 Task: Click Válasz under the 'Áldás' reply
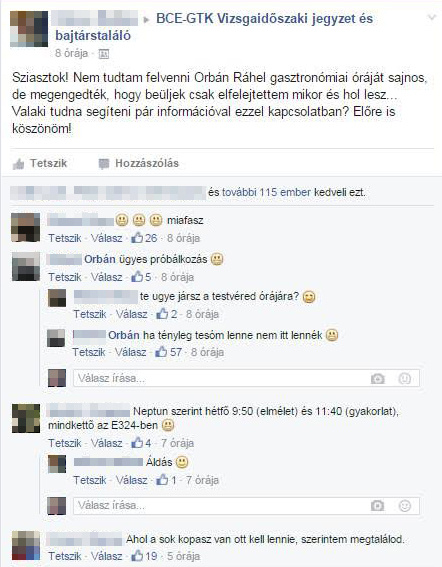tap(131, 480)
